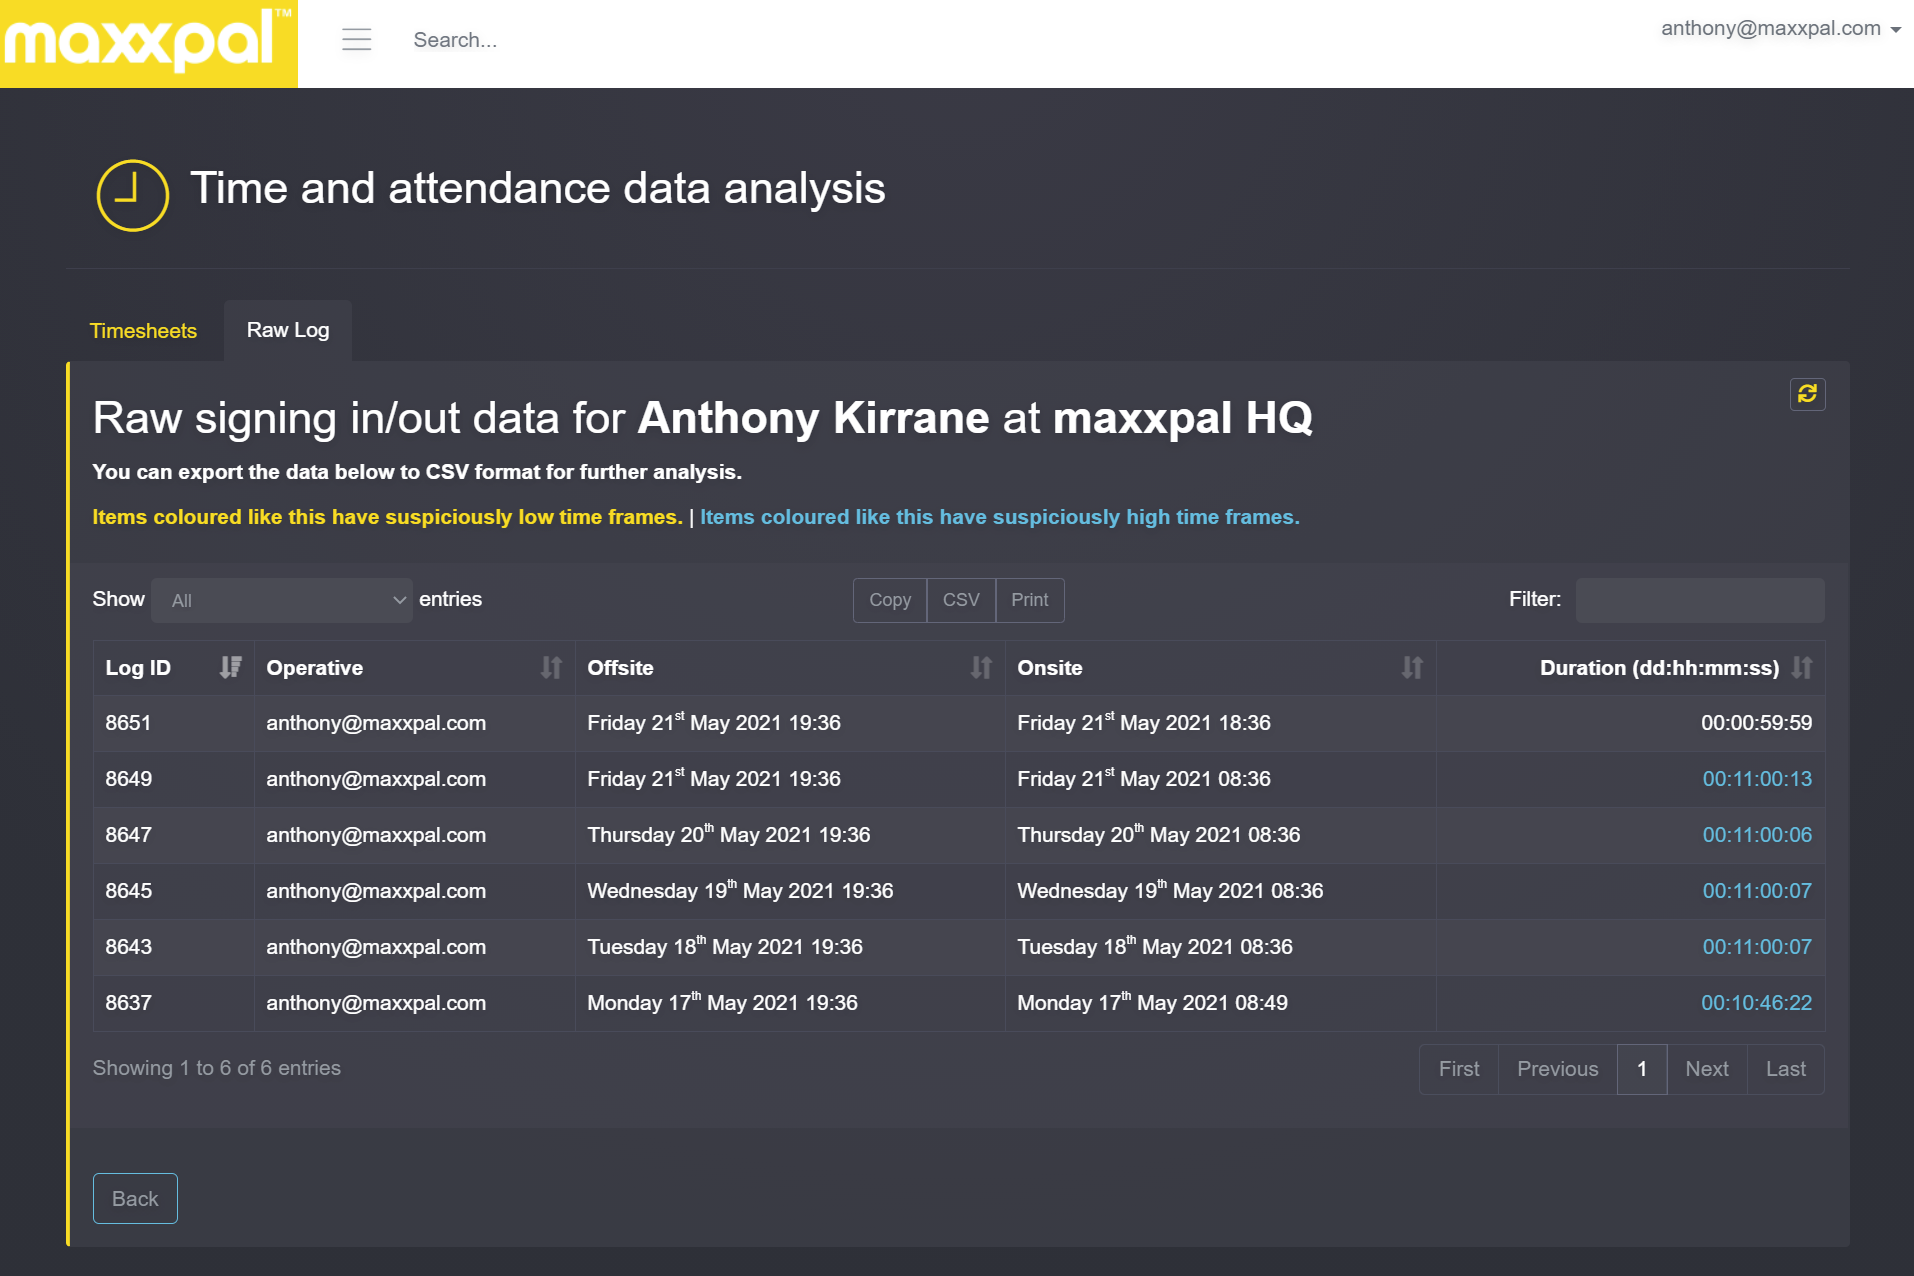Click the Log ID column header text
The image size is (1914, 1276).
[x=138, y=668]
